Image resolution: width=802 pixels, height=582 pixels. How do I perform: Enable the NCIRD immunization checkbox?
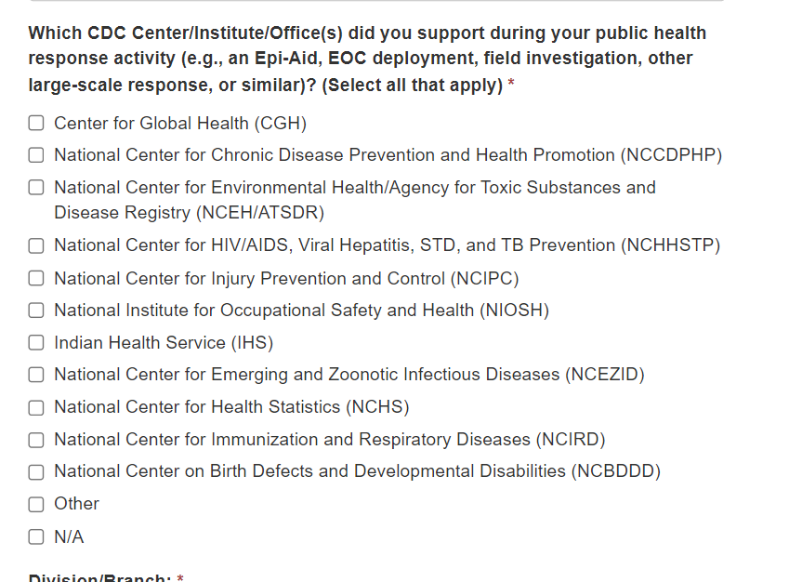[x=36, y=440]
